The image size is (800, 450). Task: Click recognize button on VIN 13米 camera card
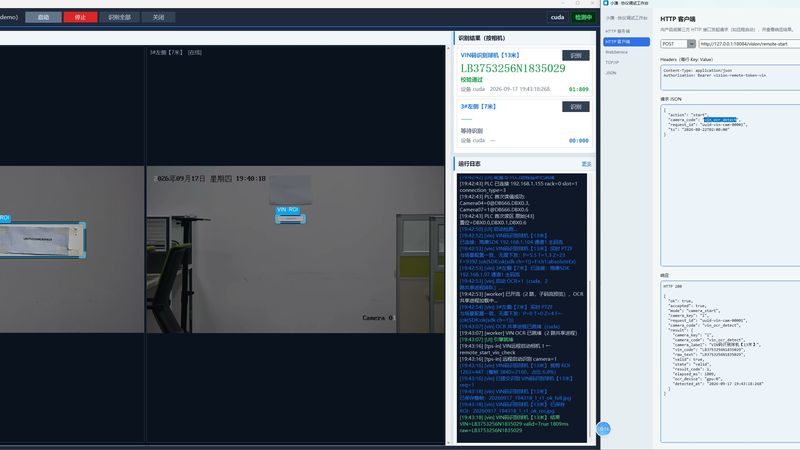point(576,55)
